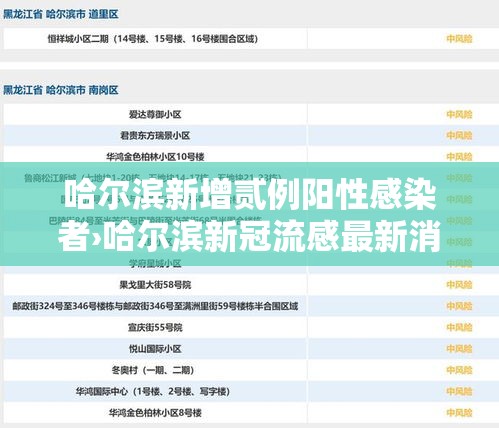Click 中风险 label for 君贵东方瑞景小区

(459, 136)
